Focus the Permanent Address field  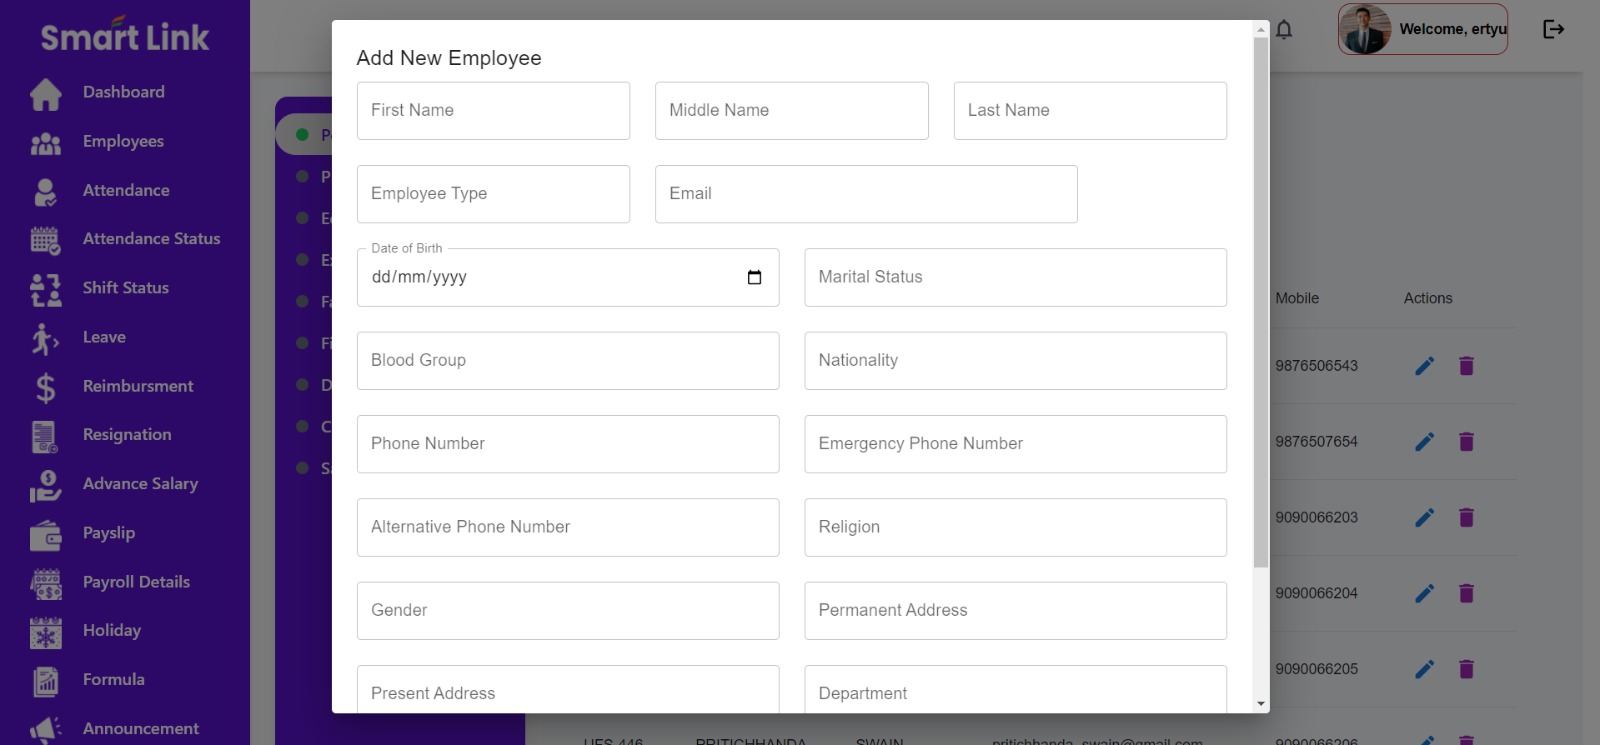tap(1015, 611)
